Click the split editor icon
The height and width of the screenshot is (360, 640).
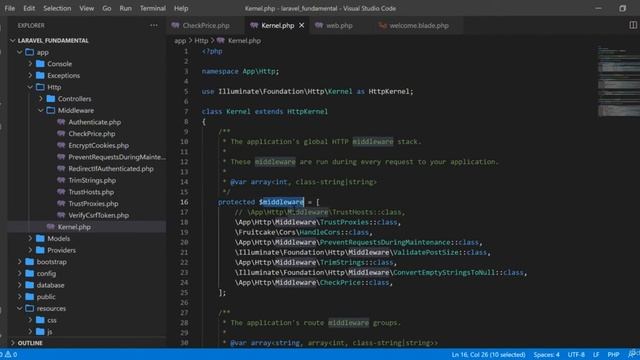633,25
